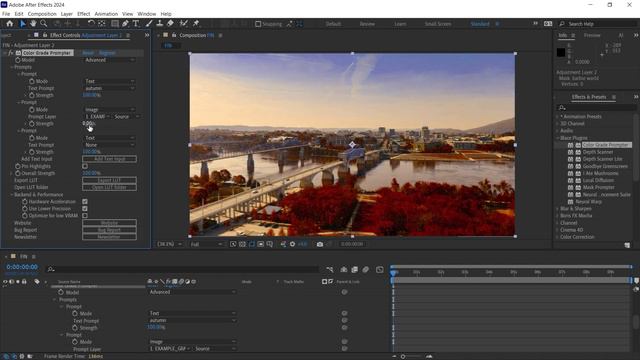Image resolution: width=640 pixels, height=360 pixels.
Task: Select the Puppet Pin tool
Action: [x=196, y=24]
